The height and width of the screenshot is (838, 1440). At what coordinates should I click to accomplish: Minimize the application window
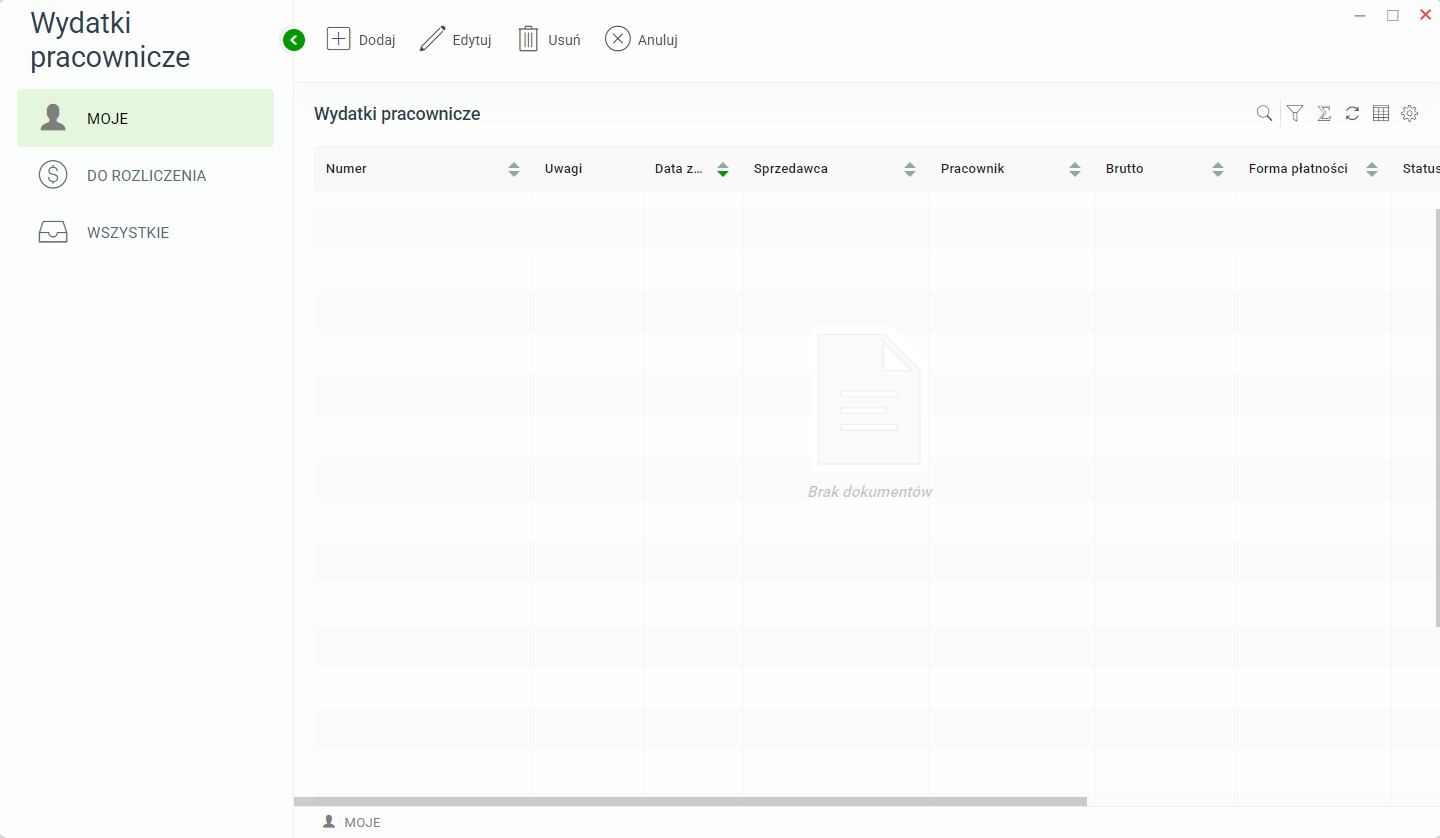[1360, 15]
